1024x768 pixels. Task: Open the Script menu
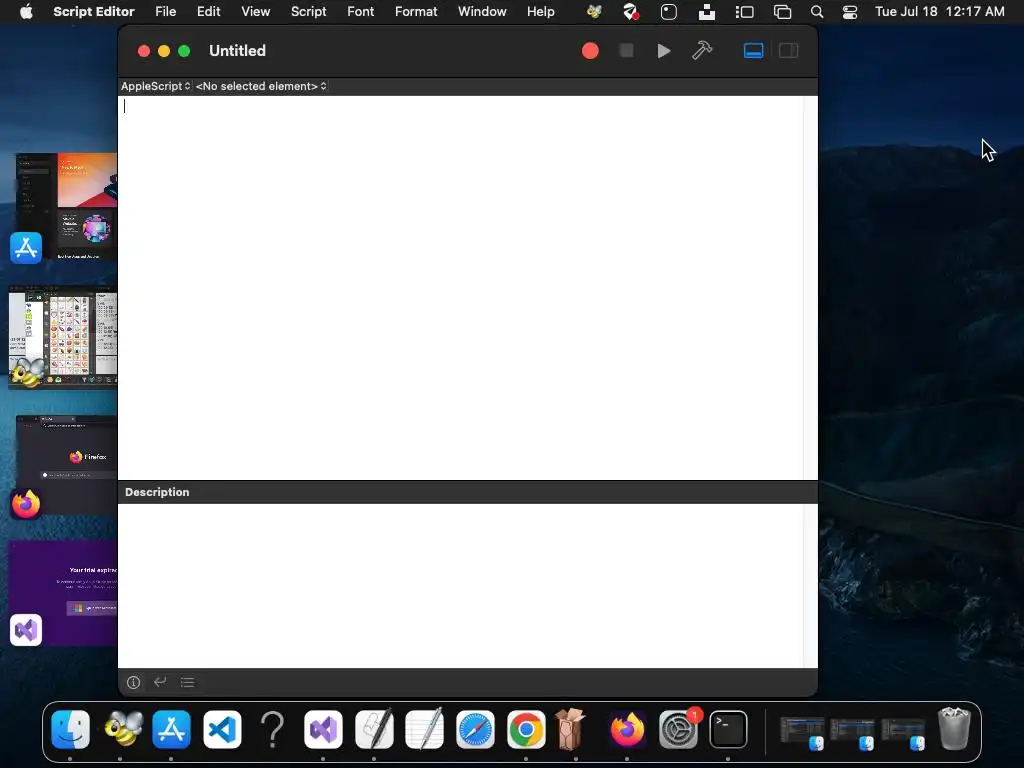[308, 12]
